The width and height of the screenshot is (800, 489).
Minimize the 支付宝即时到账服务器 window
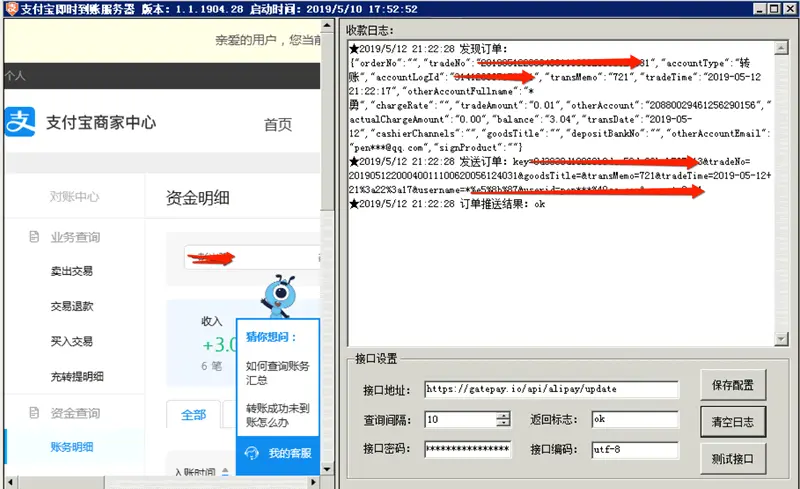[760, 9]
